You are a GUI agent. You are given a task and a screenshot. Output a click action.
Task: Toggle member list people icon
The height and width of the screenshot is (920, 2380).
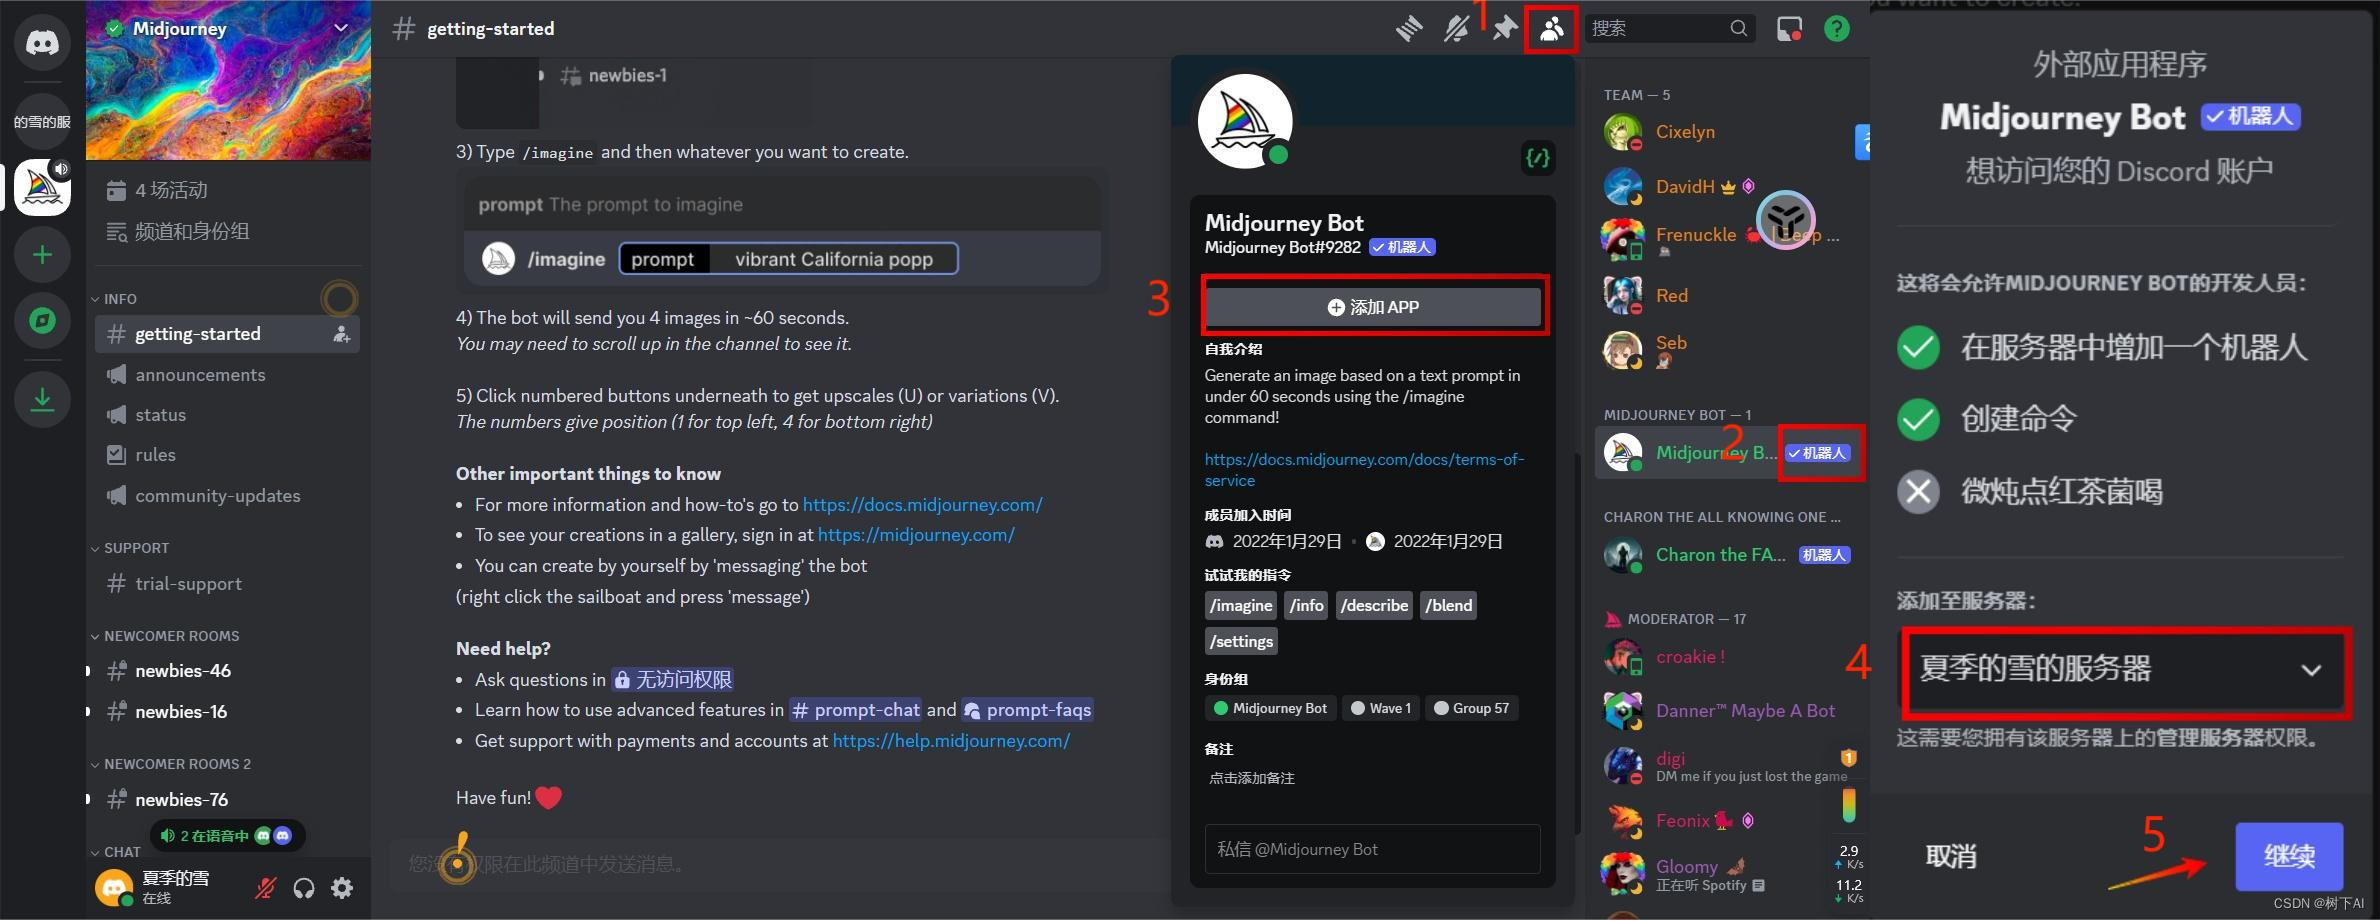[1551, 29]
